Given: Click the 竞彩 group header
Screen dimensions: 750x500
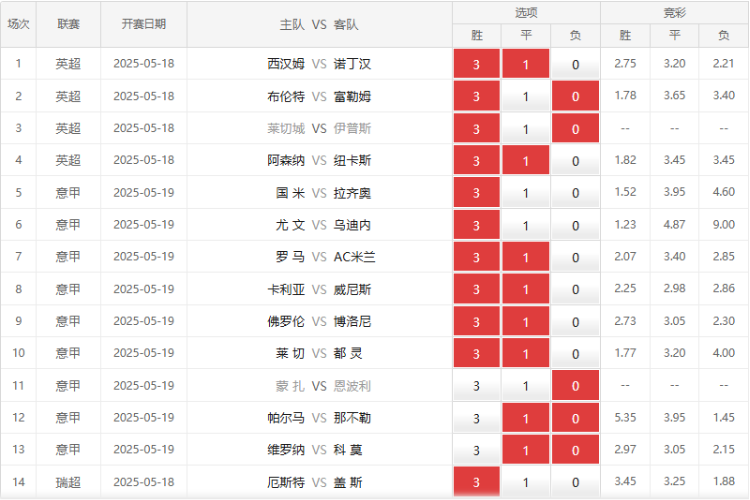Looking at the screenshot, I should (x=675, y=12).
